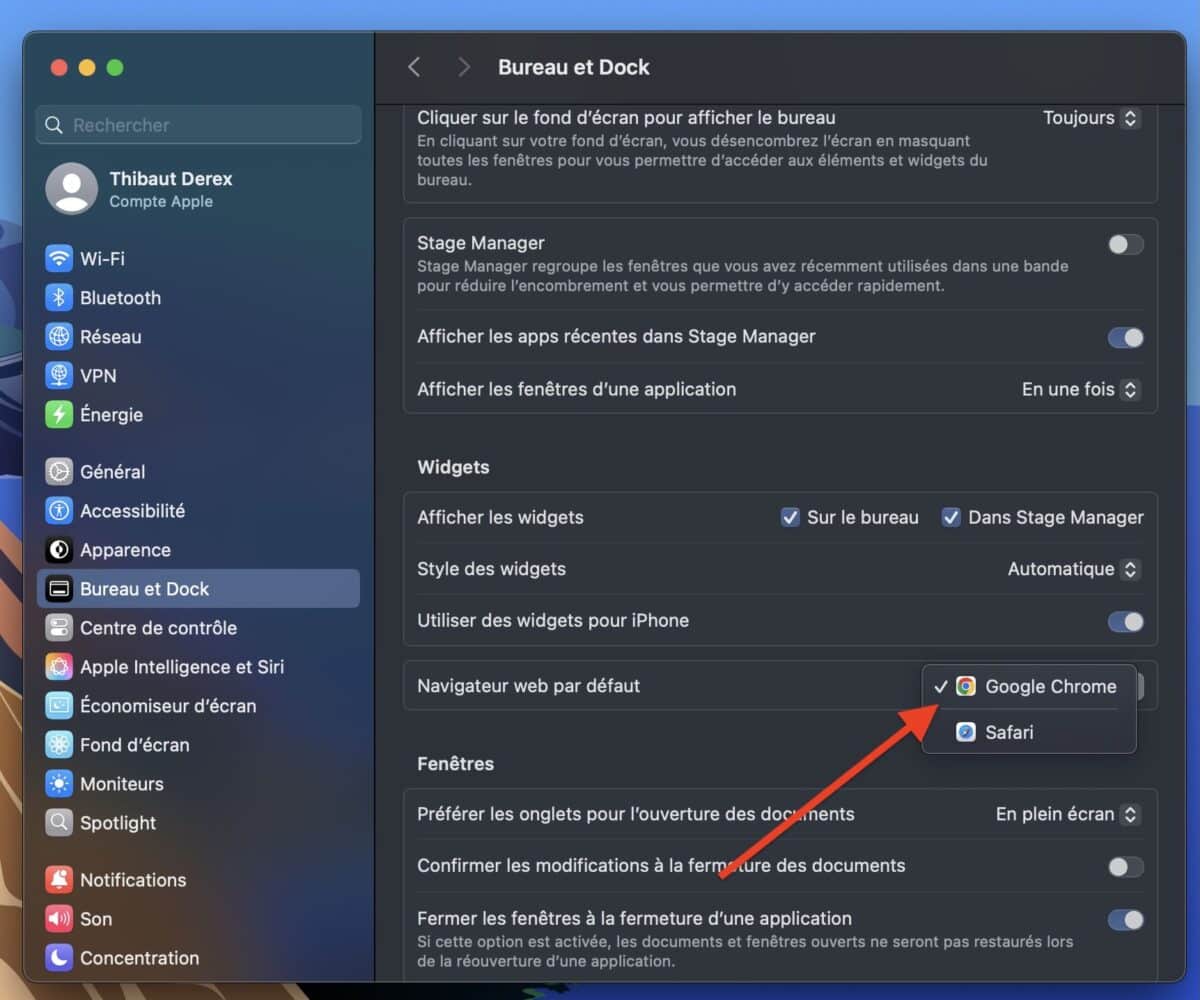The width and height of the screenshot is (1200, 1000).
Task: Click Thibaut Derex account avatar
Action: coord(72,188)
